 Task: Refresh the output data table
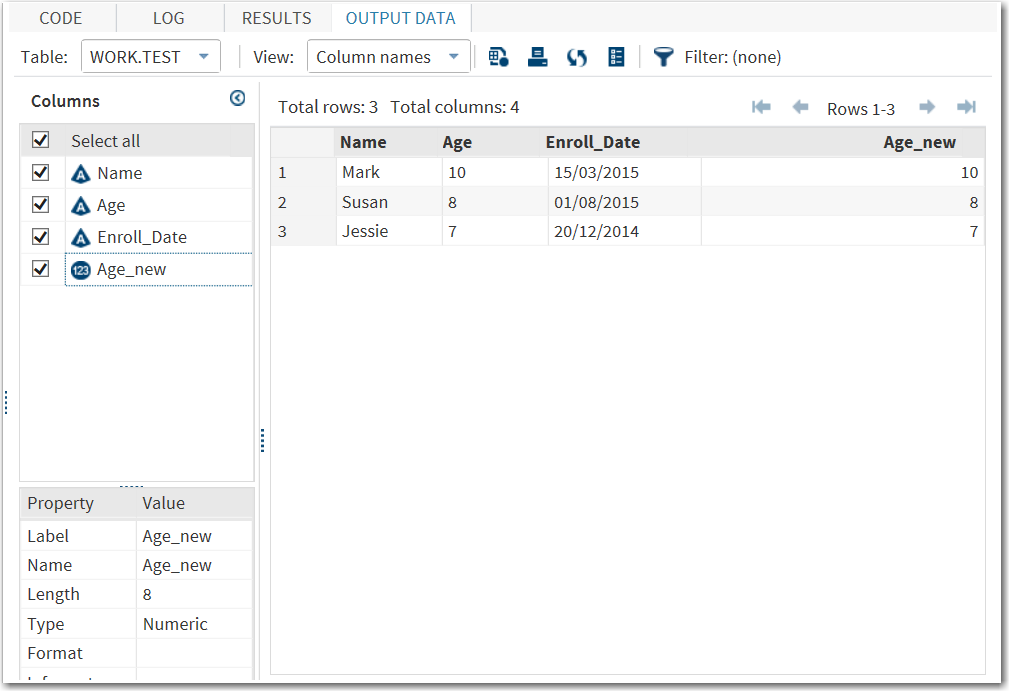[577, 57]
